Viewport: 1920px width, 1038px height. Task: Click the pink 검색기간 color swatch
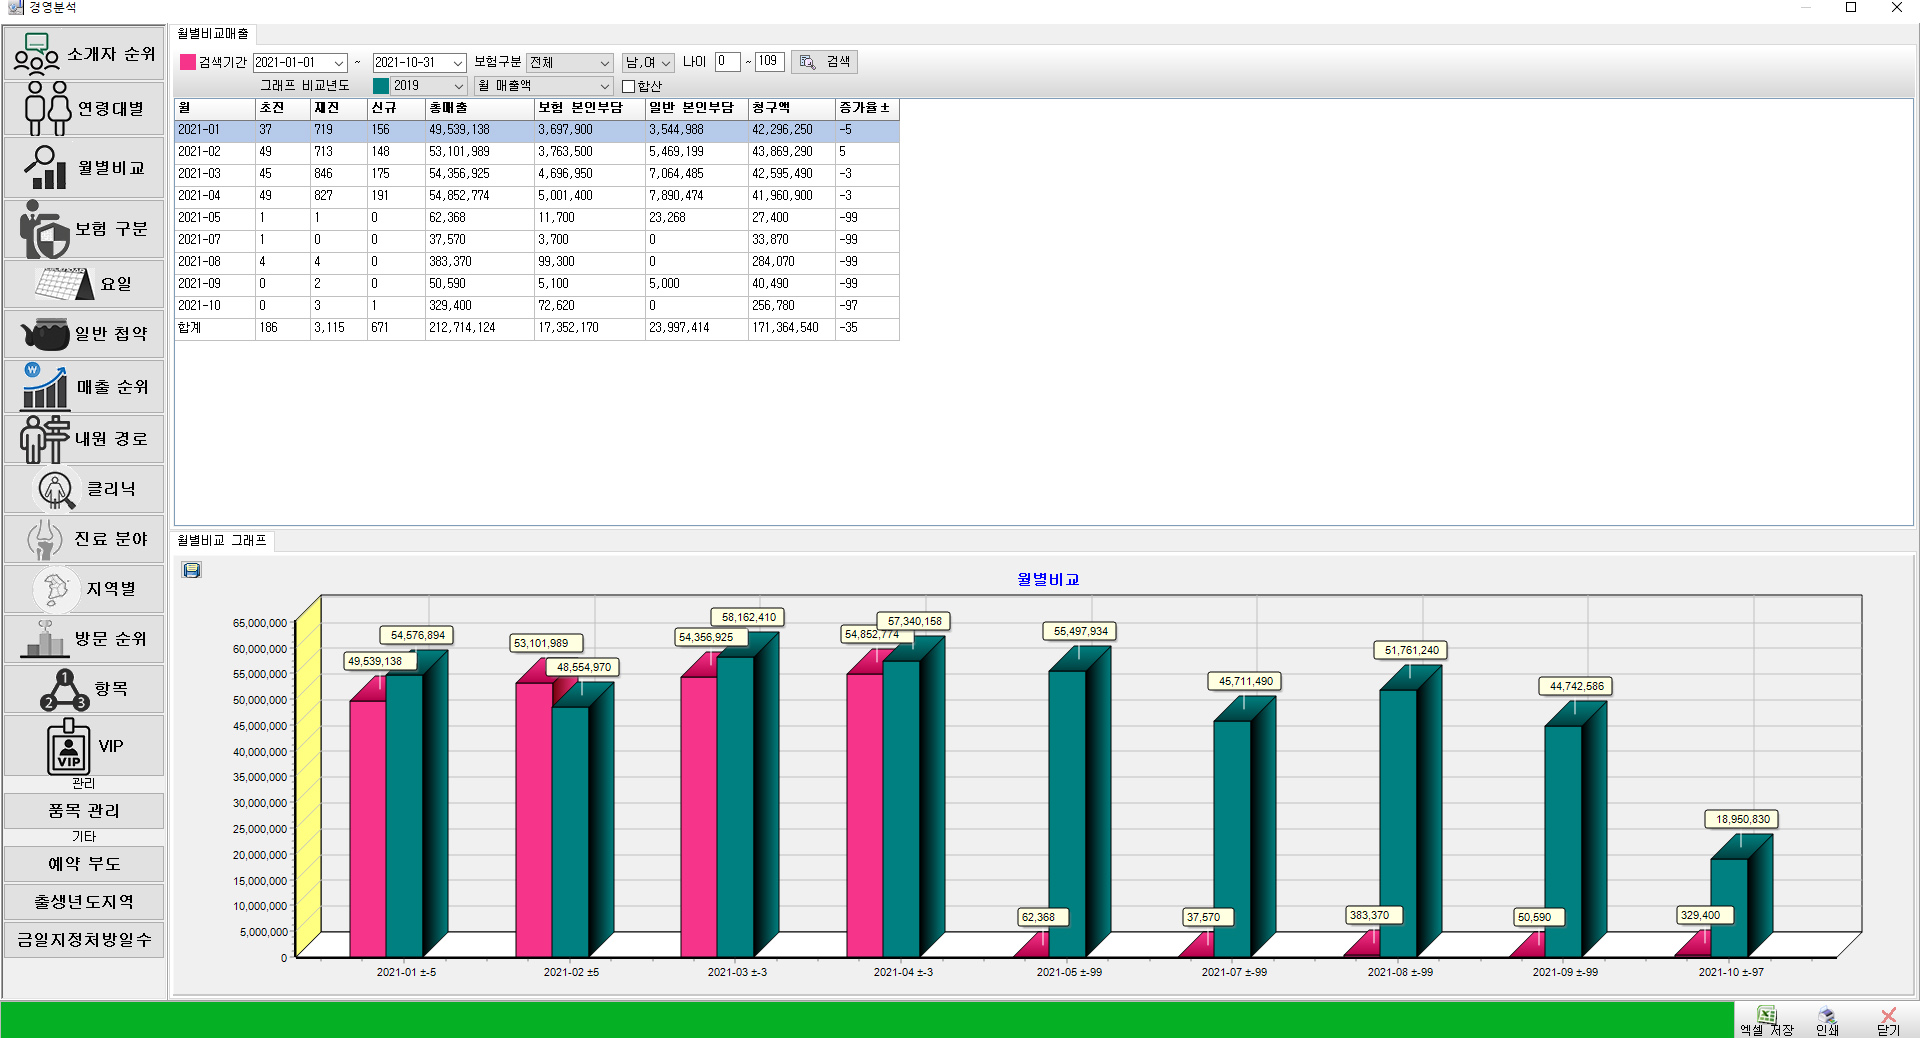[x=188, y=62]
